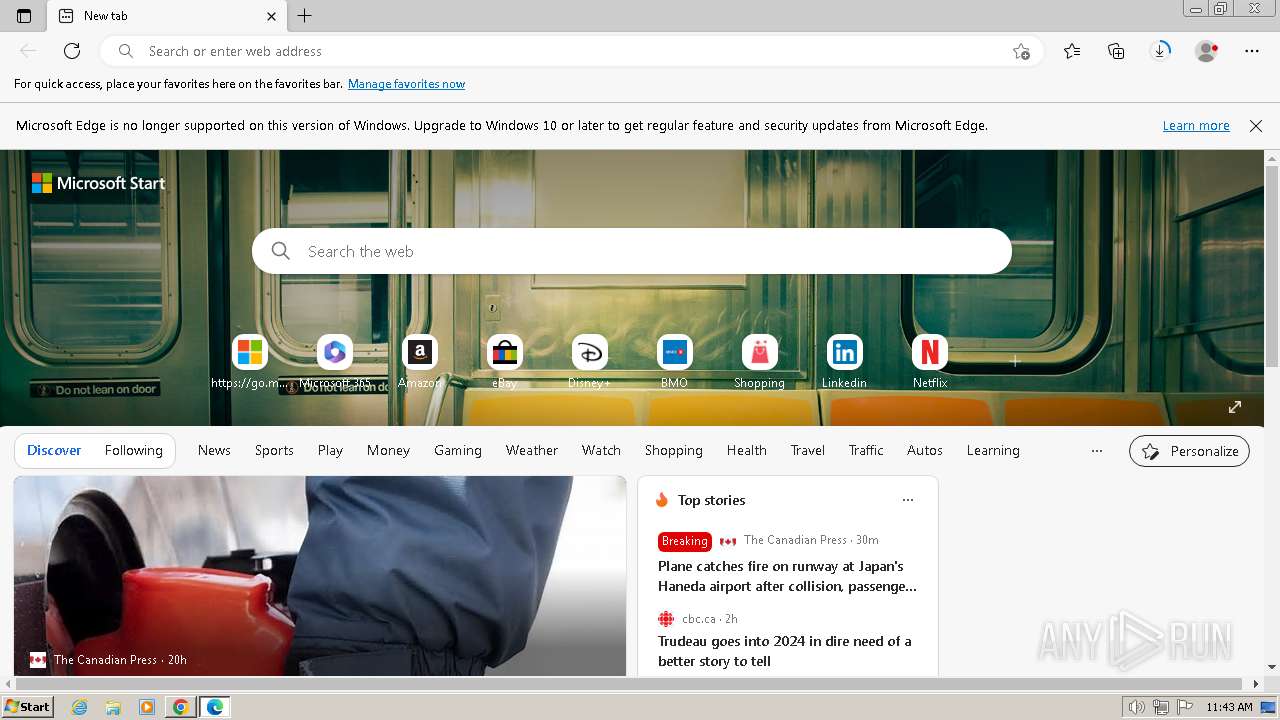Open the Haneda airport plane fire story

point(787,576)
